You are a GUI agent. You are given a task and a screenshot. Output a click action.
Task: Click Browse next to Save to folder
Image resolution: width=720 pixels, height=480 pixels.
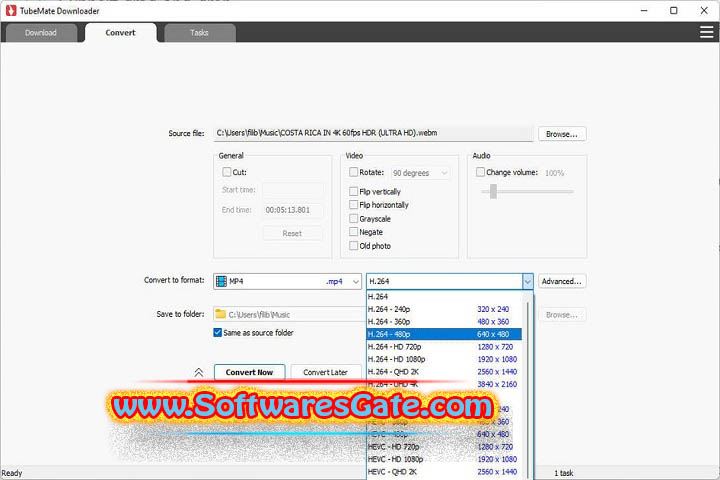[x=562, y=315]
